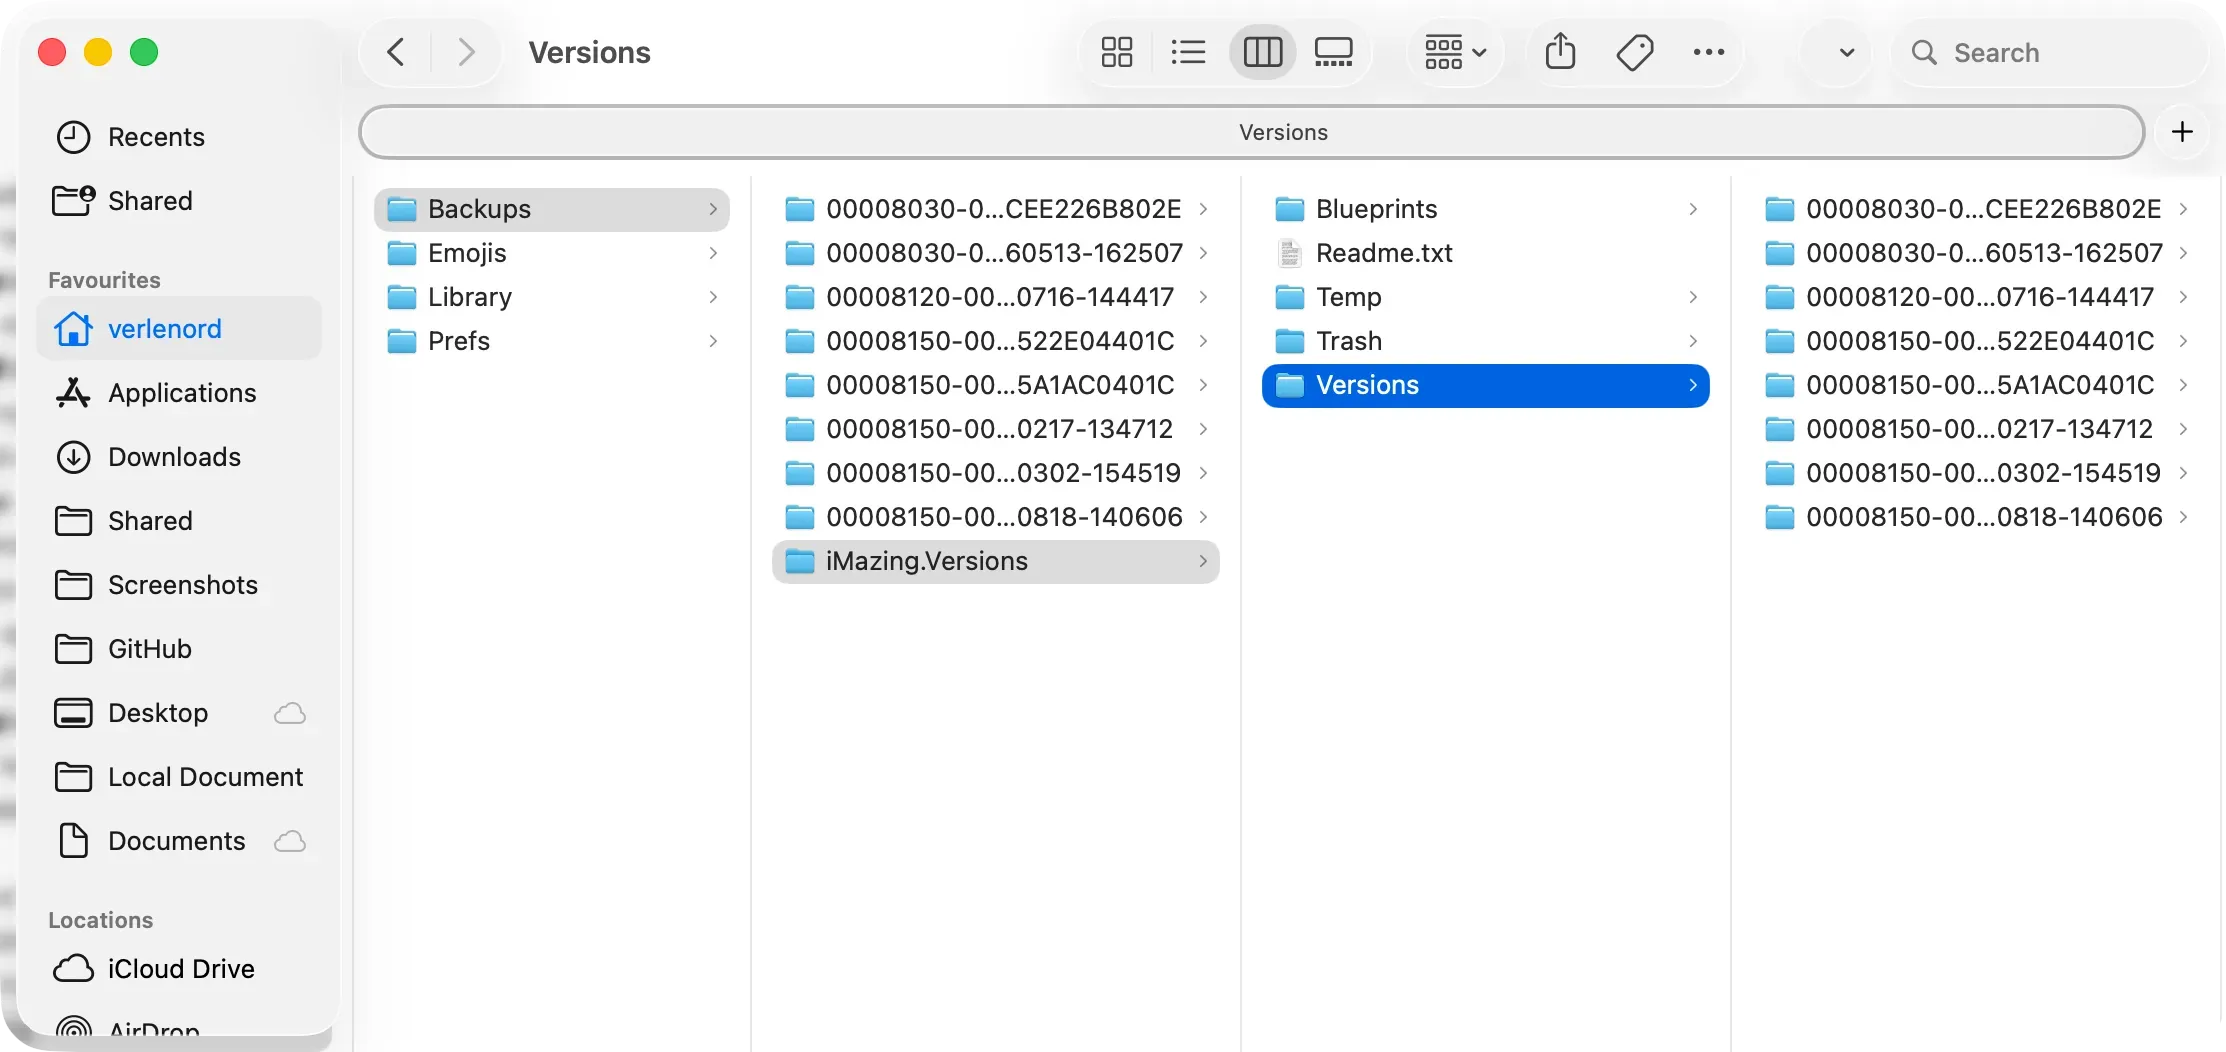This screenshot has height=1052, width=2226.
Task: Add a new tab with plus button
Action: (x=2183, y=132)
